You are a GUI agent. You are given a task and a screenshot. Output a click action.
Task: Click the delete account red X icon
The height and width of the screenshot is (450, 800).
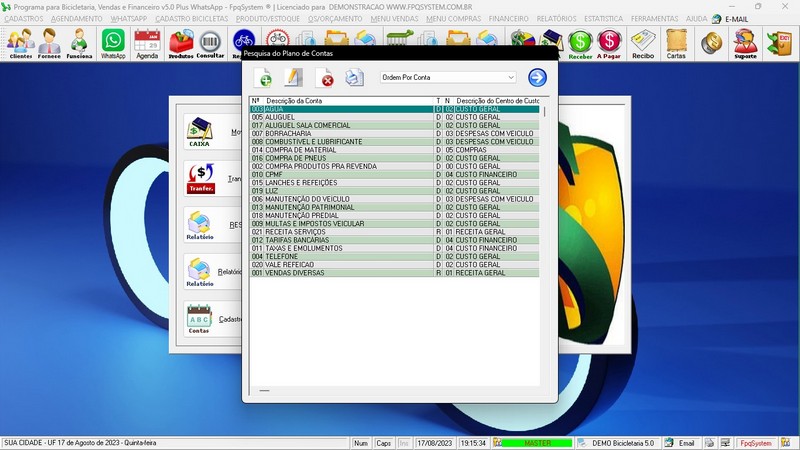pyautogui.click(x=324, y=78)
